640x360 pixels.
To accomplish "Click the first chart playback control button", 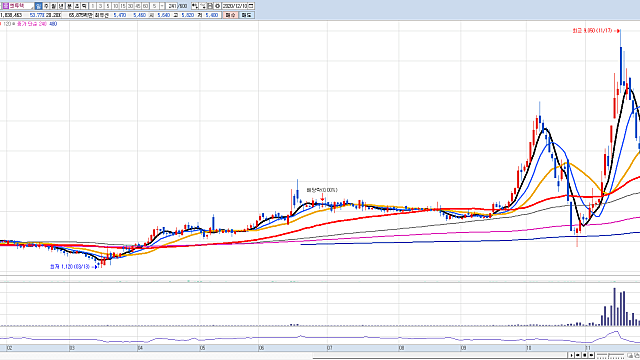I will point(571,355).
